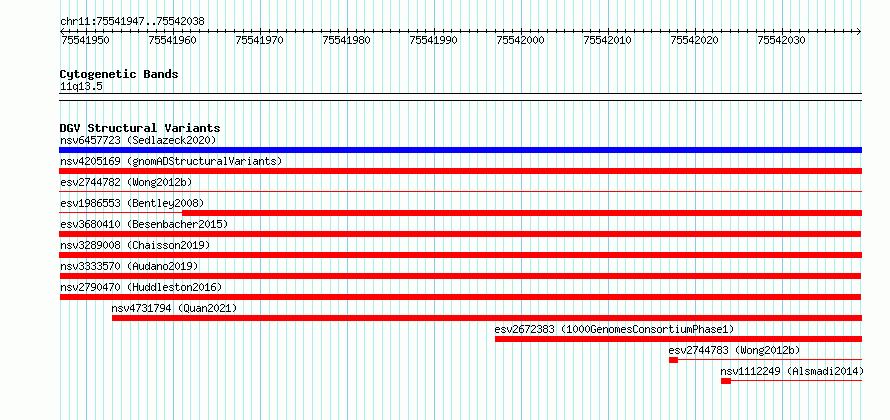Click the chr11:75541947..75542038 region label
Image resolution: width=890 pixels, height=420 pixels.
point(132,21)
